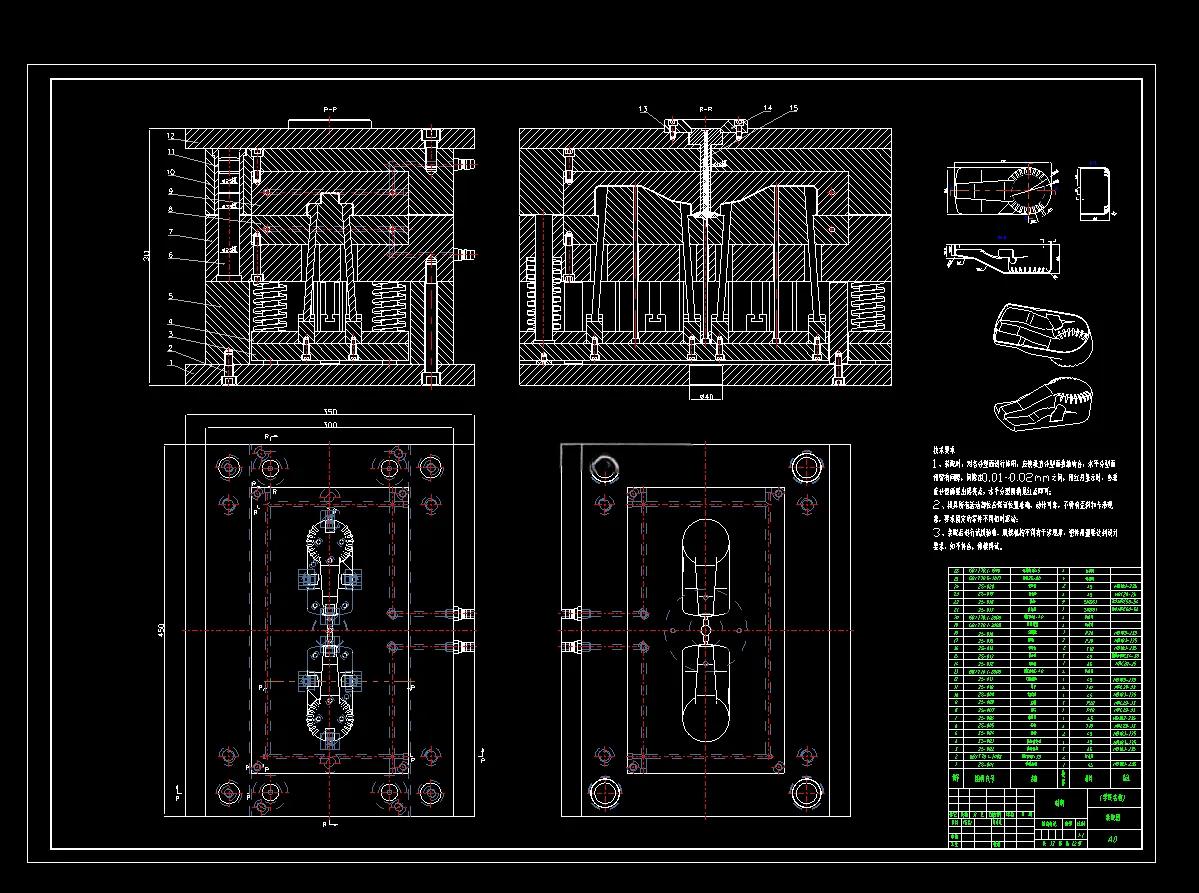Click part balloon number 9
This screenshot has width=1199, height=893.
pyautogui.click(x=171, y=192)
